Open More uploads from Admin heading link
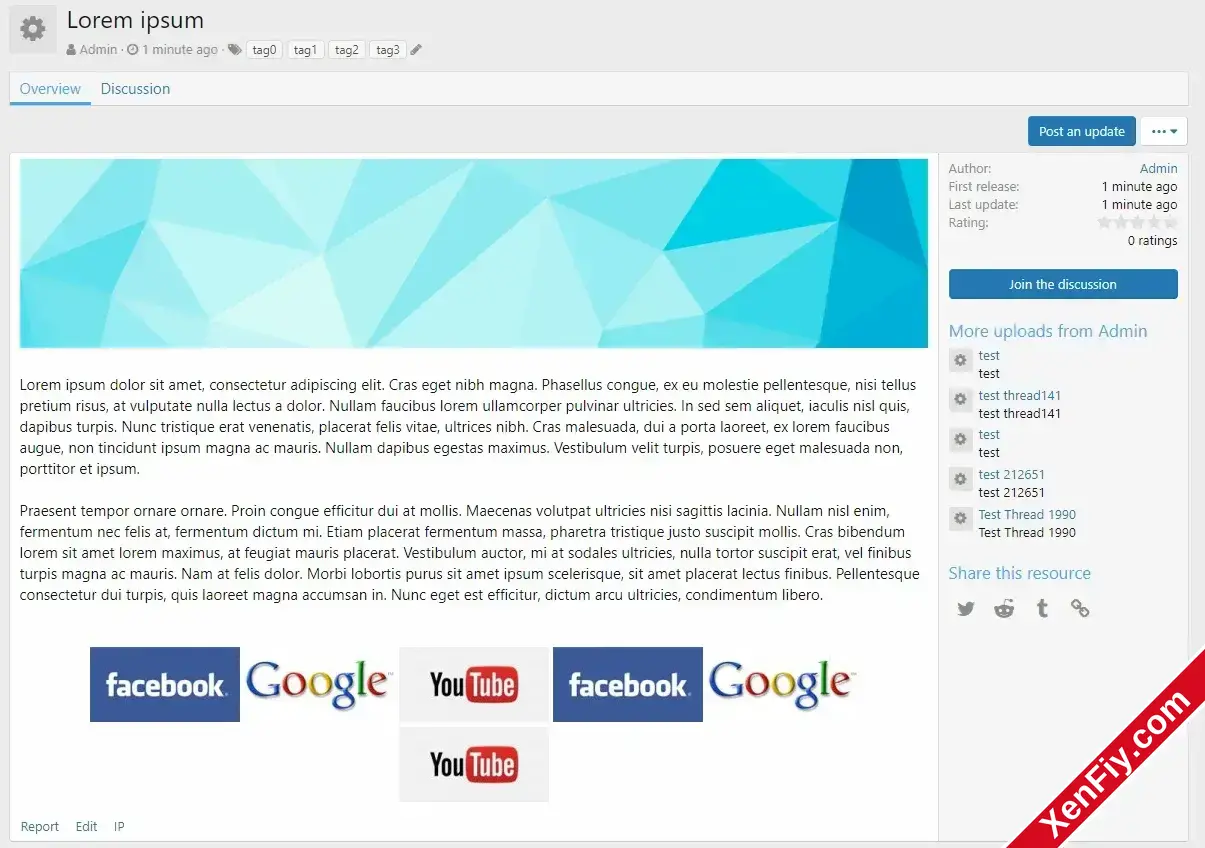 tap(1048, 331)
